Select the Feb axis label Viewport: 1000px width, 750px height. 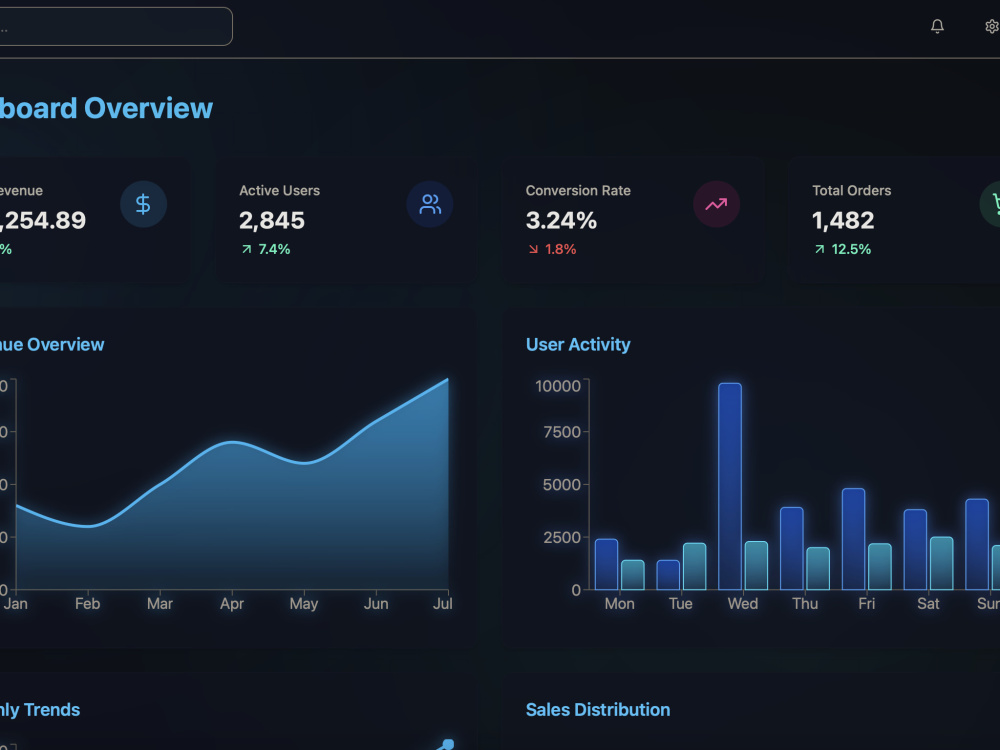click(87, 604)
